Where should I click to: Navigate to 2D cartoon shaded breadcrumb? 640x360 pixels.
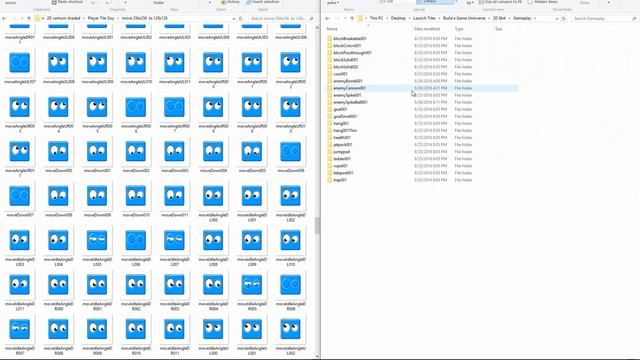(63, 18)
